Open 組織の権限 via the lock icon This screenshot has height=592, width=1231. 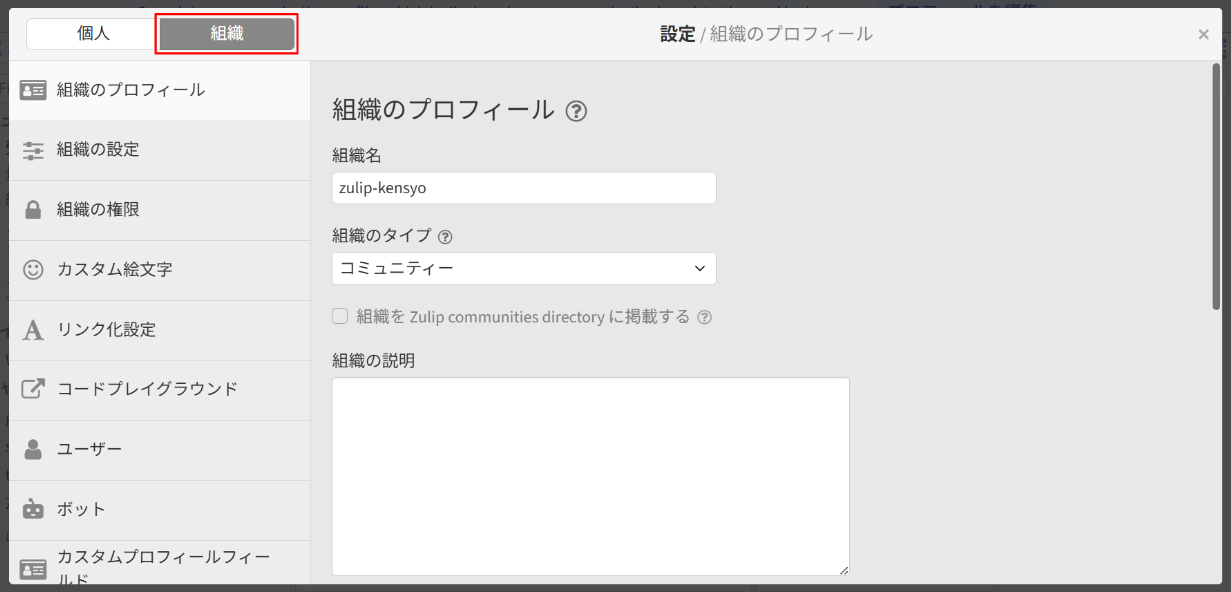pos(33,210)
